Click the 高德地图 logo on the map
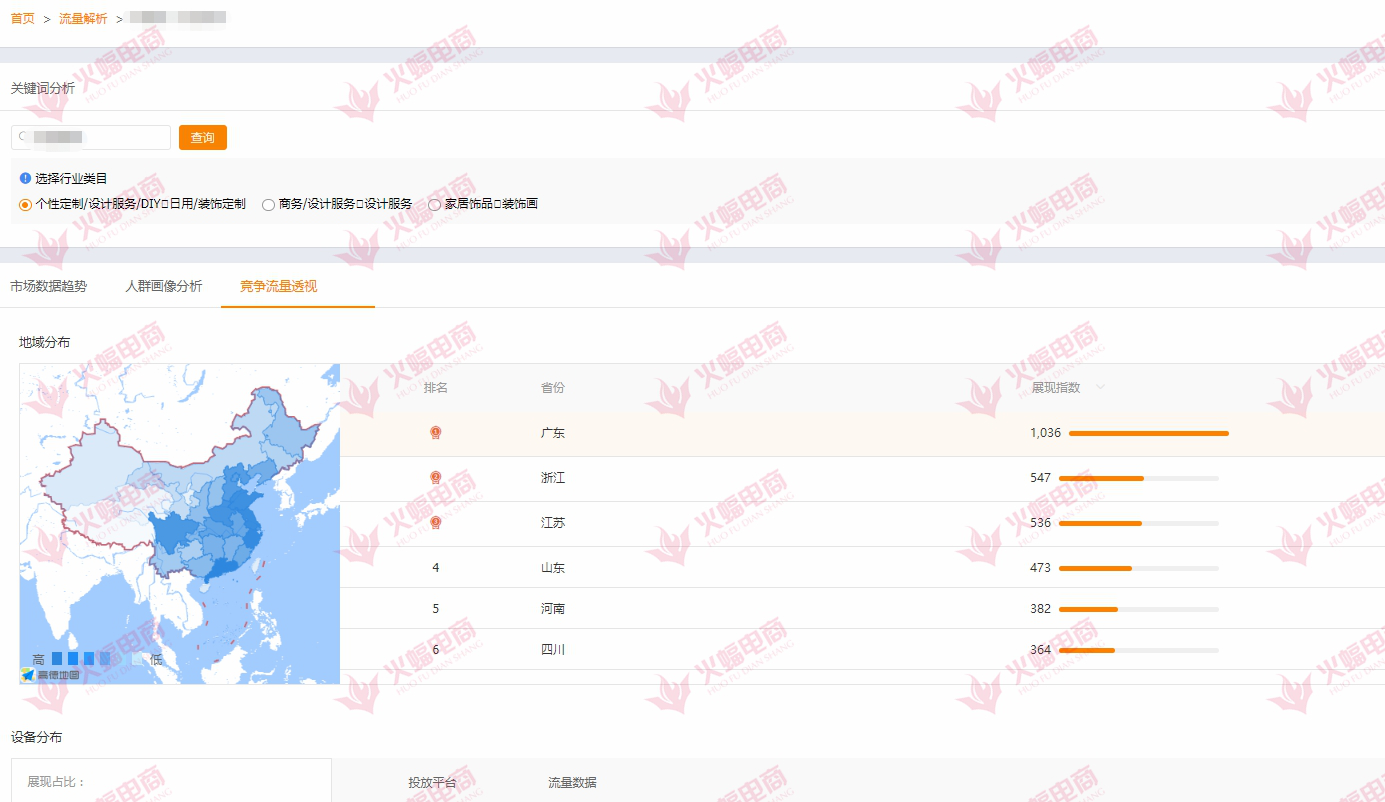The image size is (1385, 802). pos(50,675)
